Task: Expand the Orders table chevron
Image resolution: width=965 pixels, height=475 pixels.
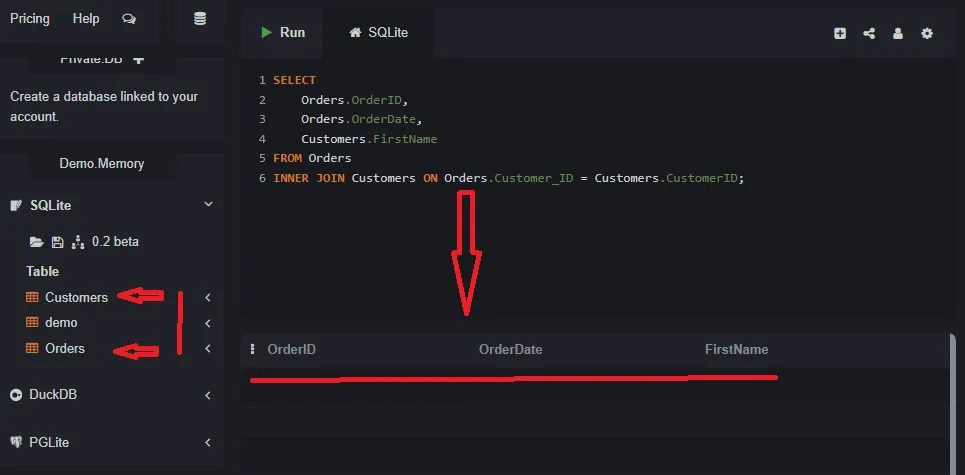Action: pos(208,349)
